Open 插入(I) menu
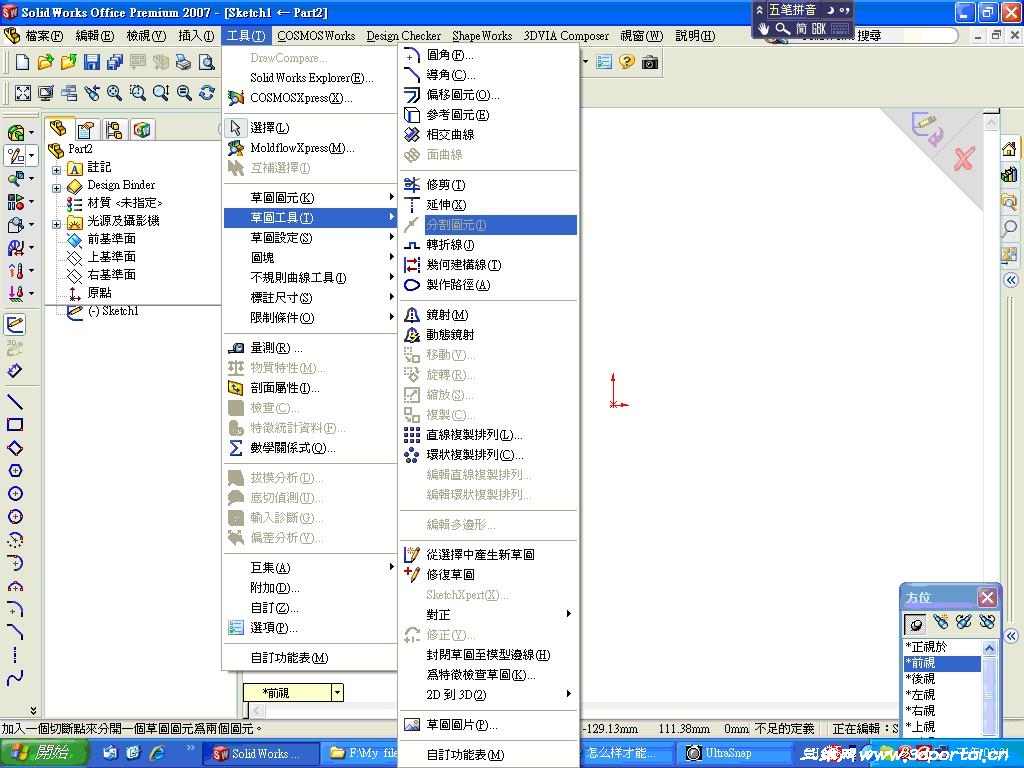 coord(196,36)
